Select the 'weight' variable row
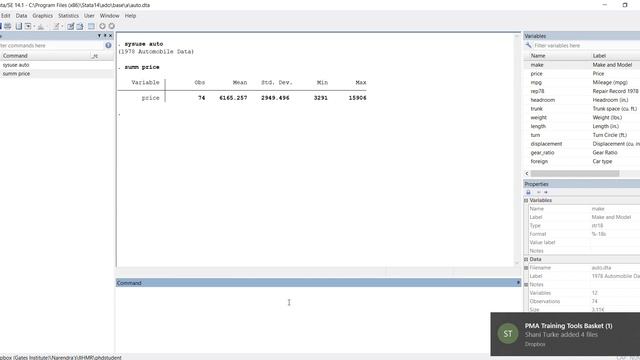640x360 pixels. point(582,118)
